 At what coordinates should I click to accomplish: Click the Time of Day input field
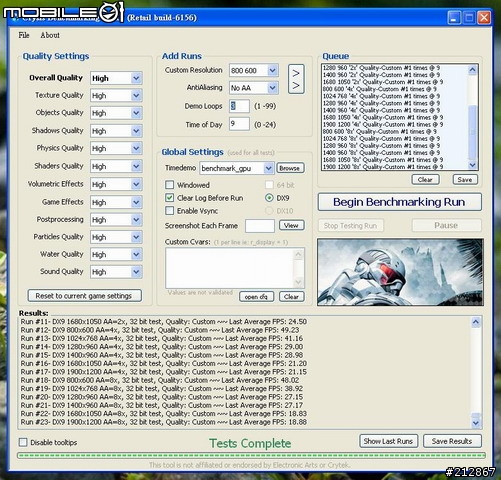click(x=239, y=124)
